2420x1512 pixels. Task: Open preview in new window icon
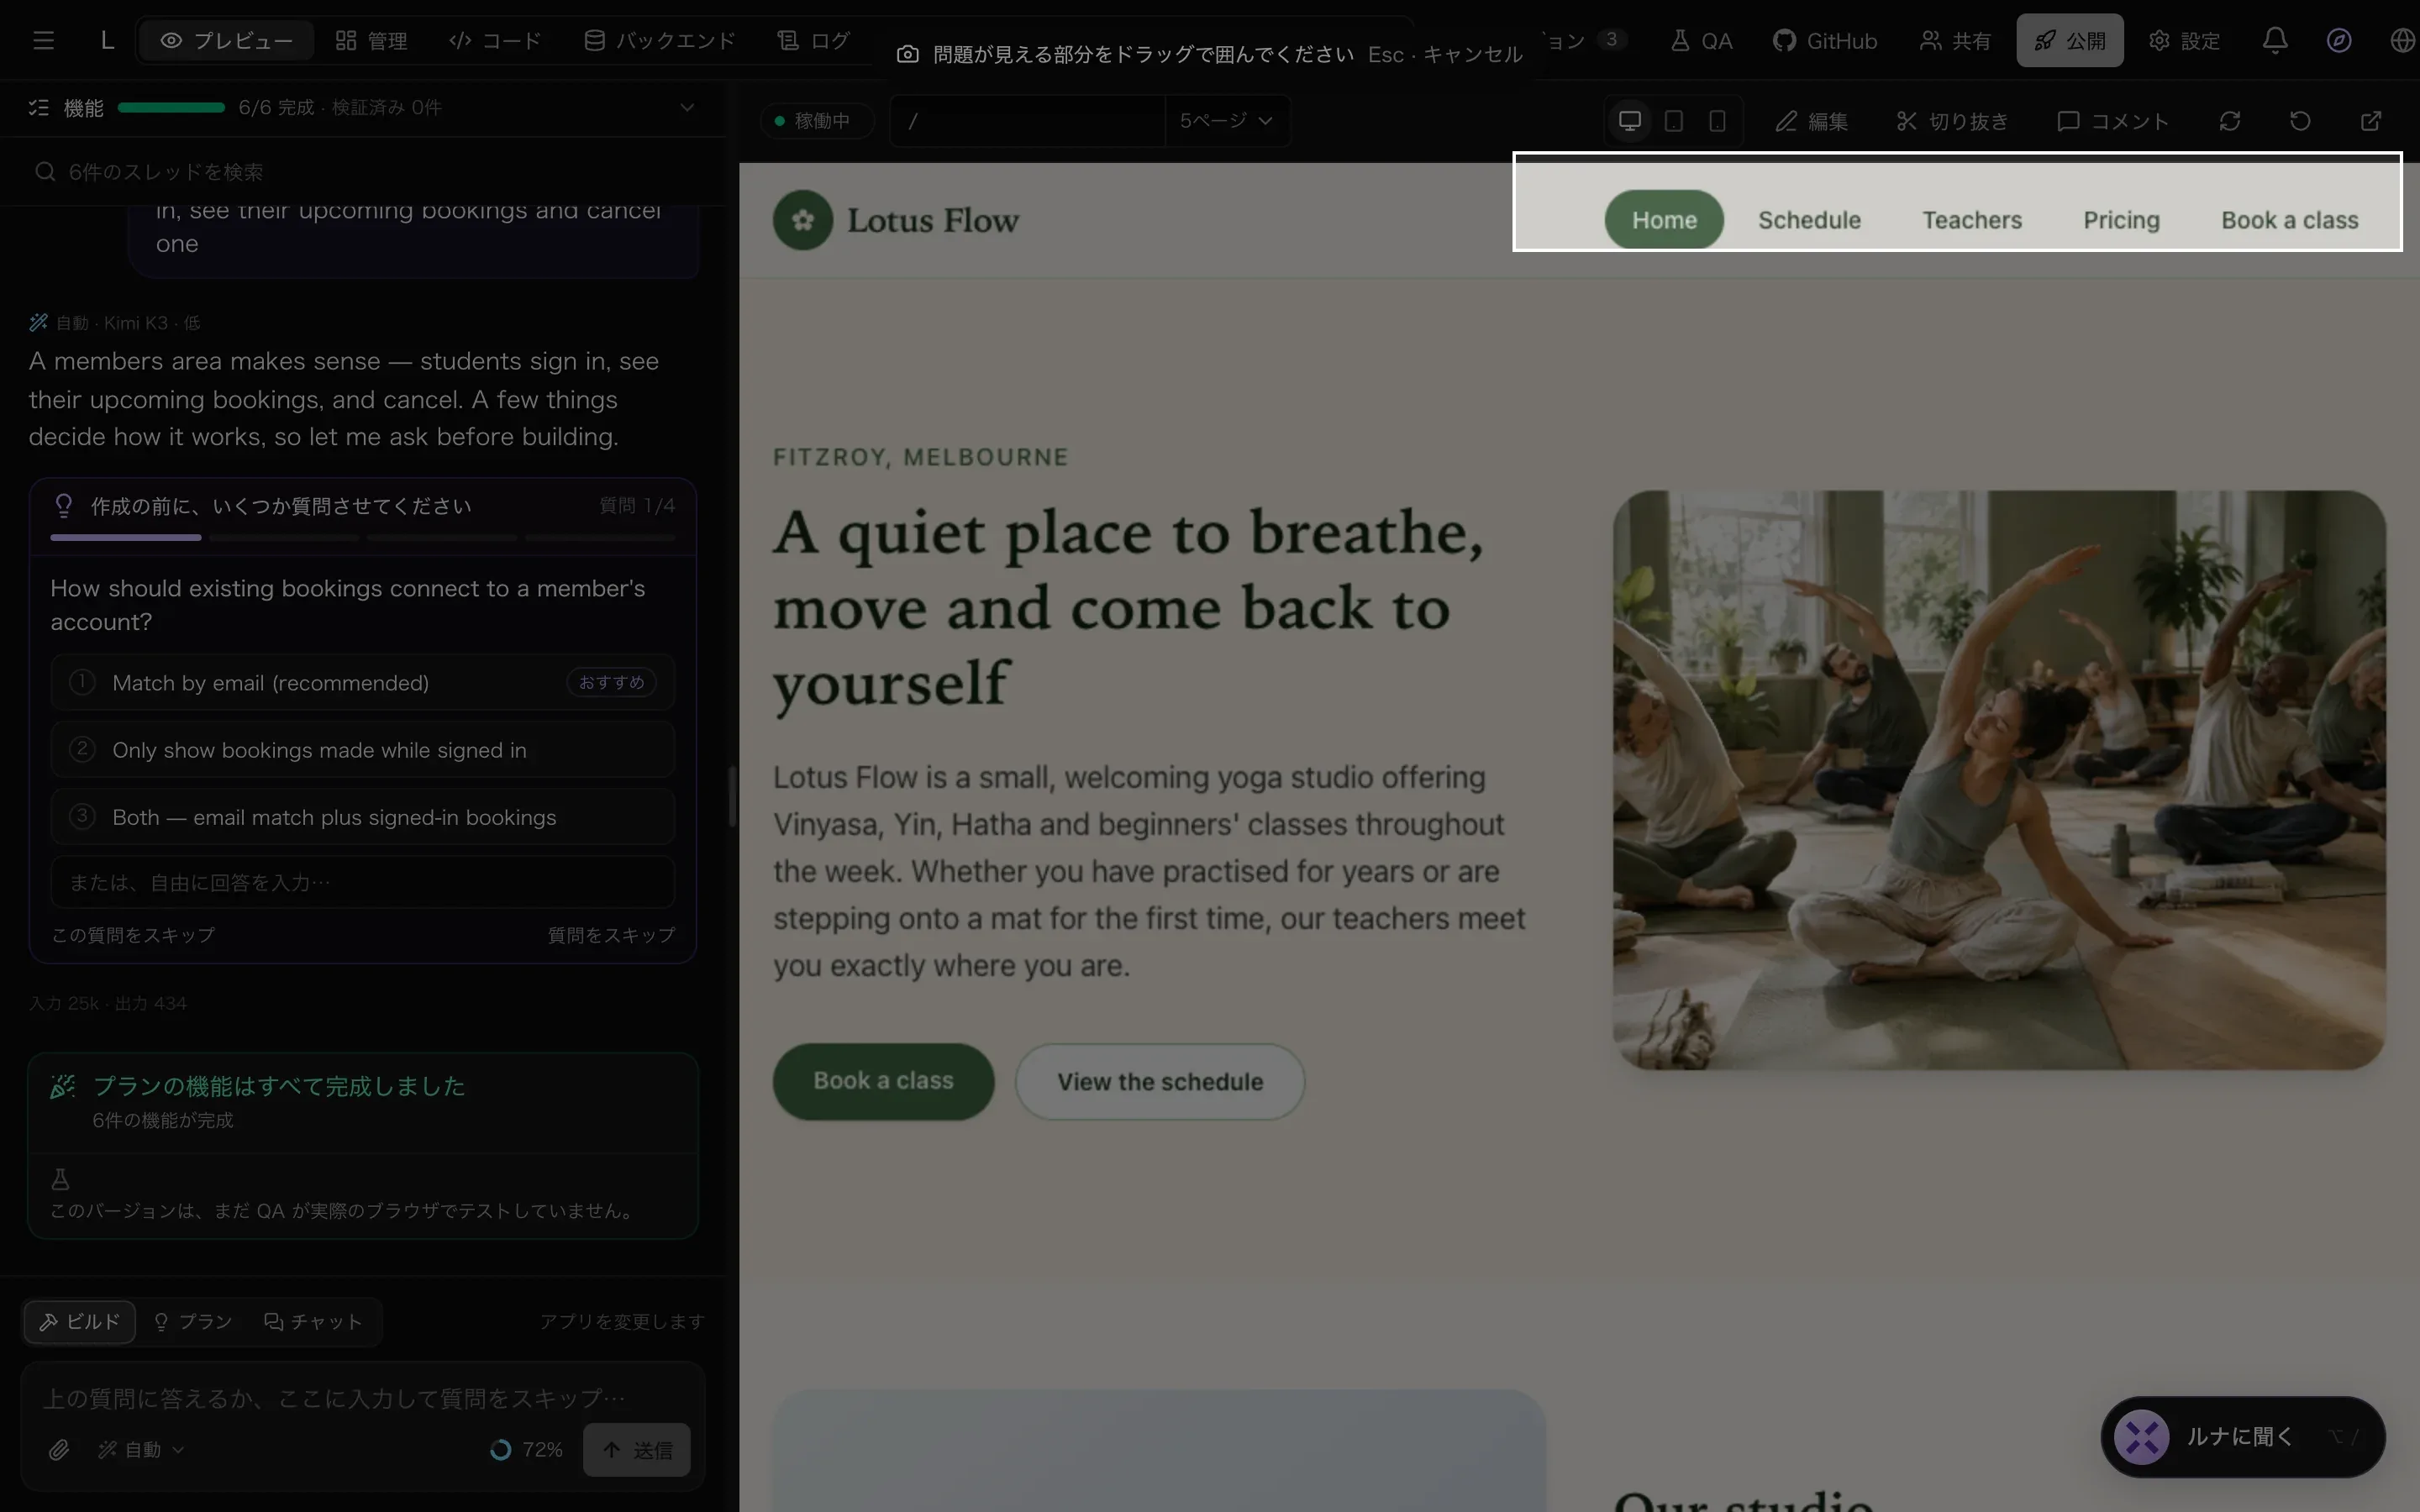[2371, 121]
